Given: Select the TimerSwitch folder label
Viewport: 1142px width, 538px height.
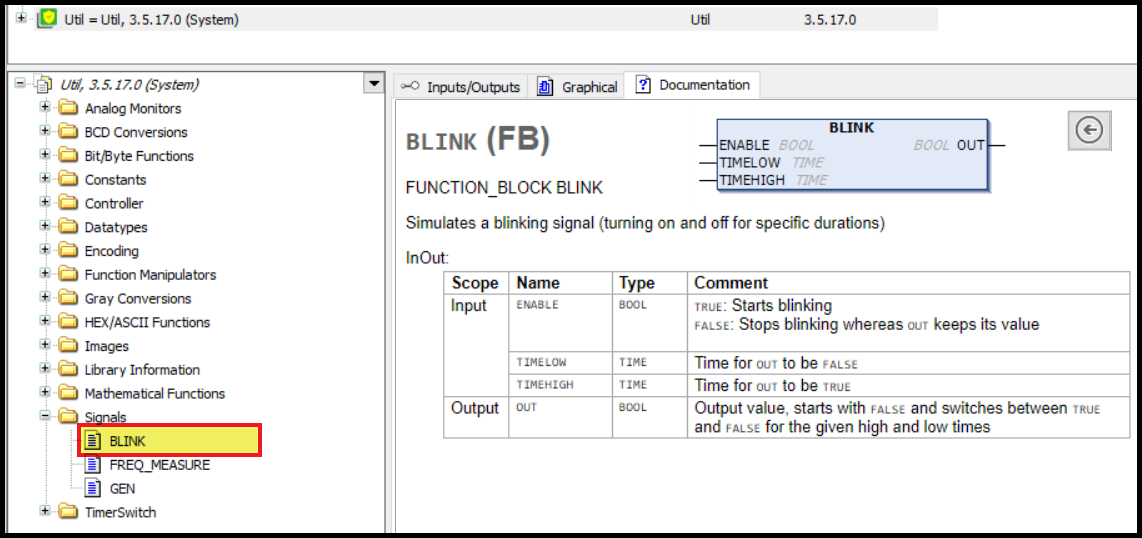Looking at the screenshot, I should 120,512.
